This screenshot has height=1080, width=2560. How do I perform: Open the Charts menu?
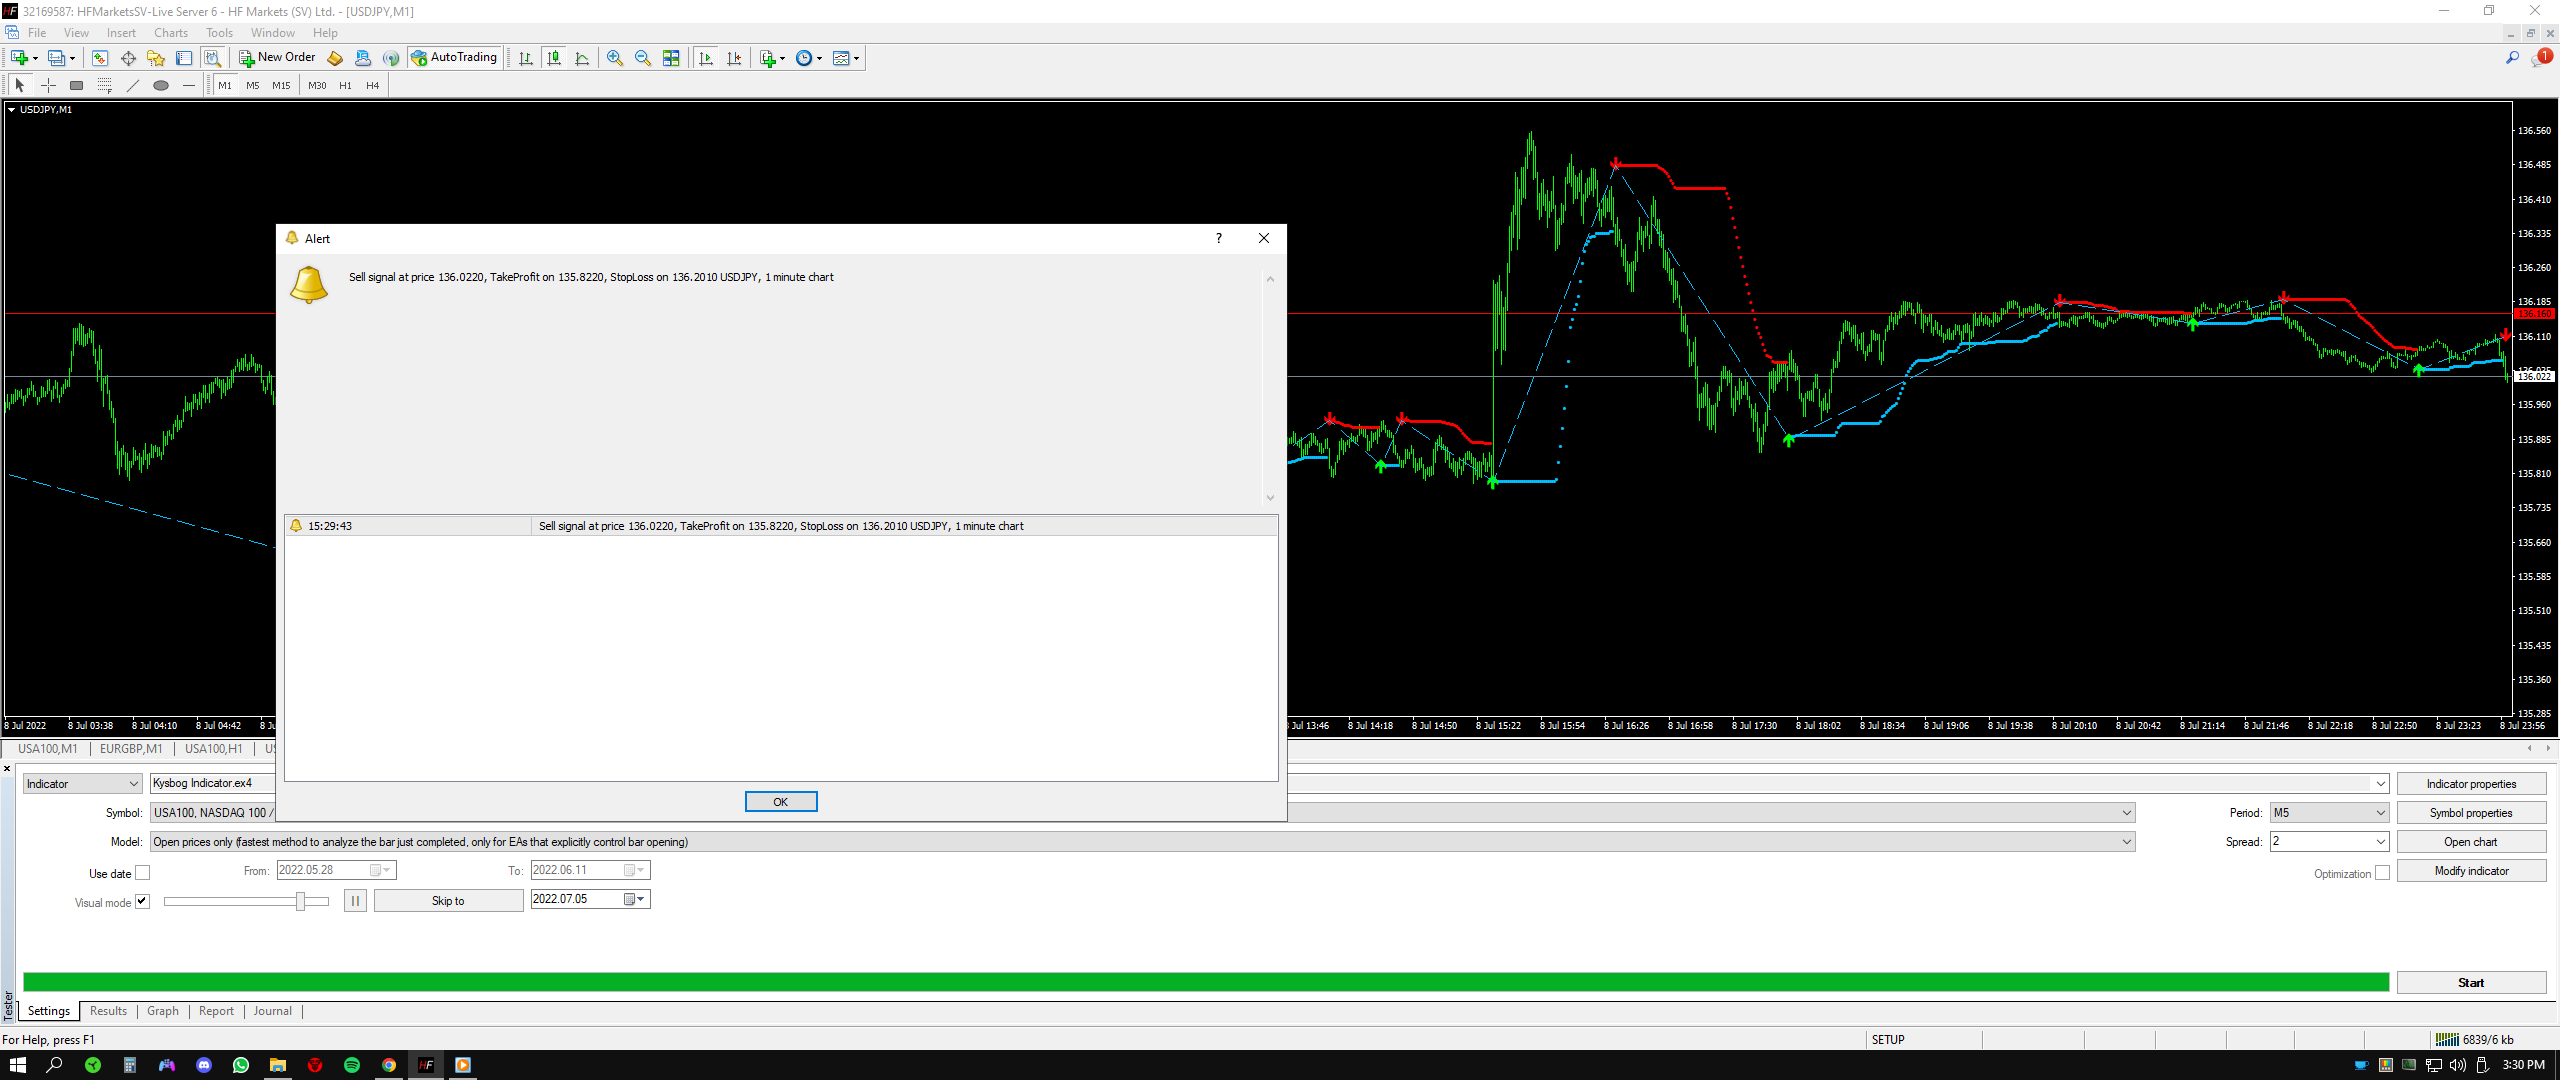(171, 33)
